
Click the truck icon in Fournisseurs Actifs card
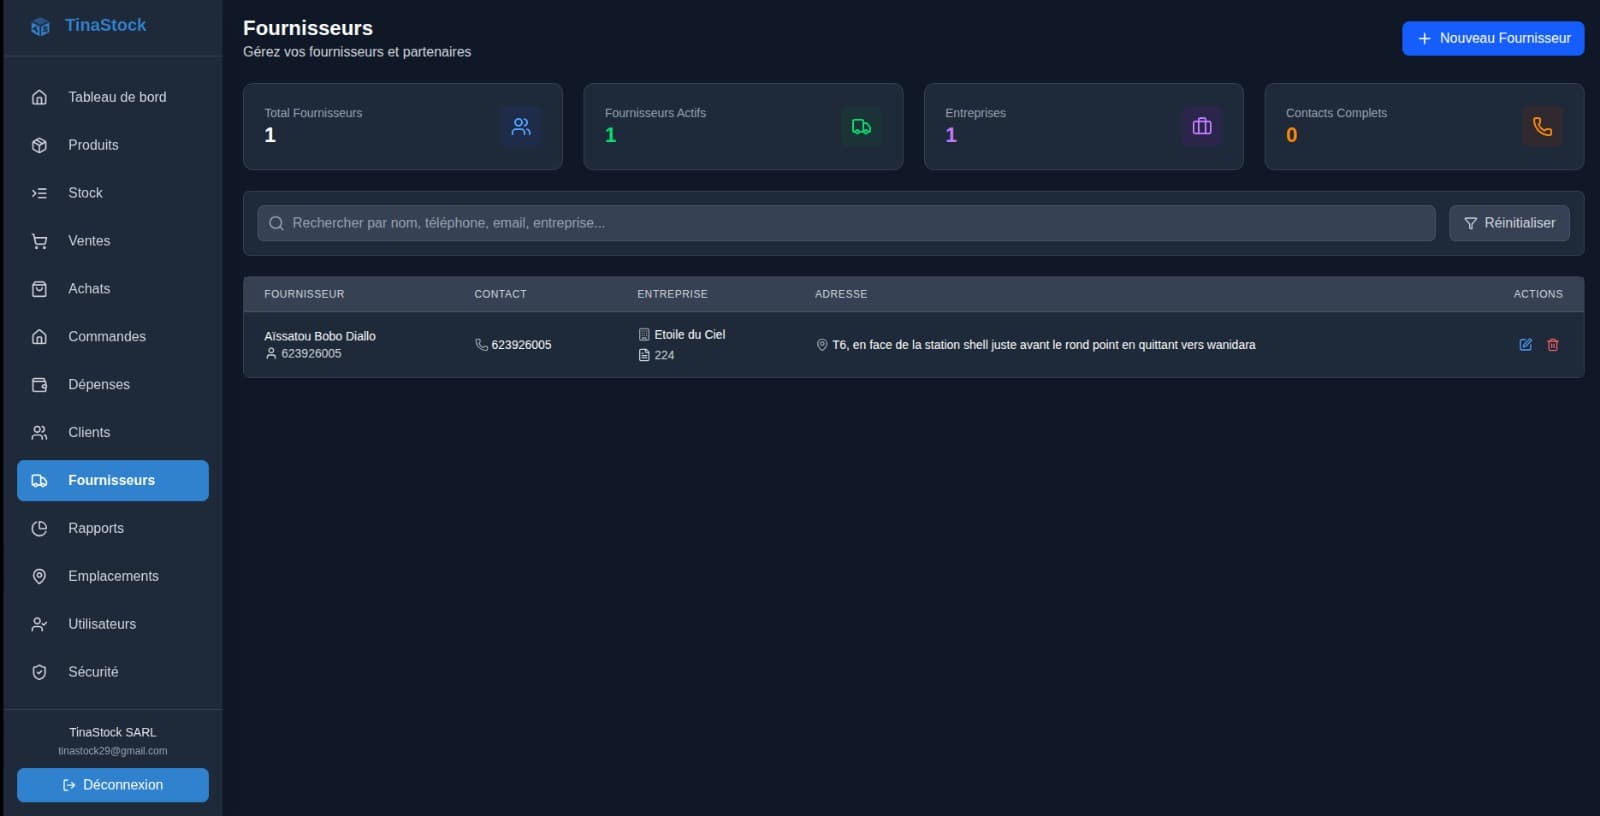tap(861, 127)
